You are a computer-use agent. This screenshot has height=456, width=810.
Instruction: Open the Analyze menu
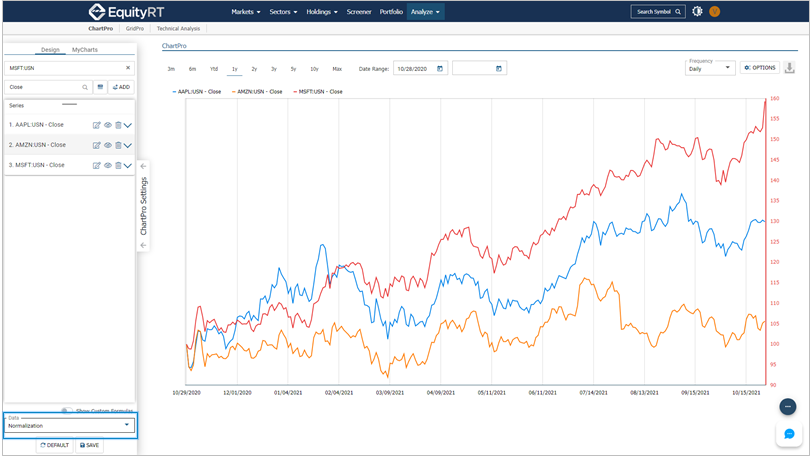coord(425,11)
